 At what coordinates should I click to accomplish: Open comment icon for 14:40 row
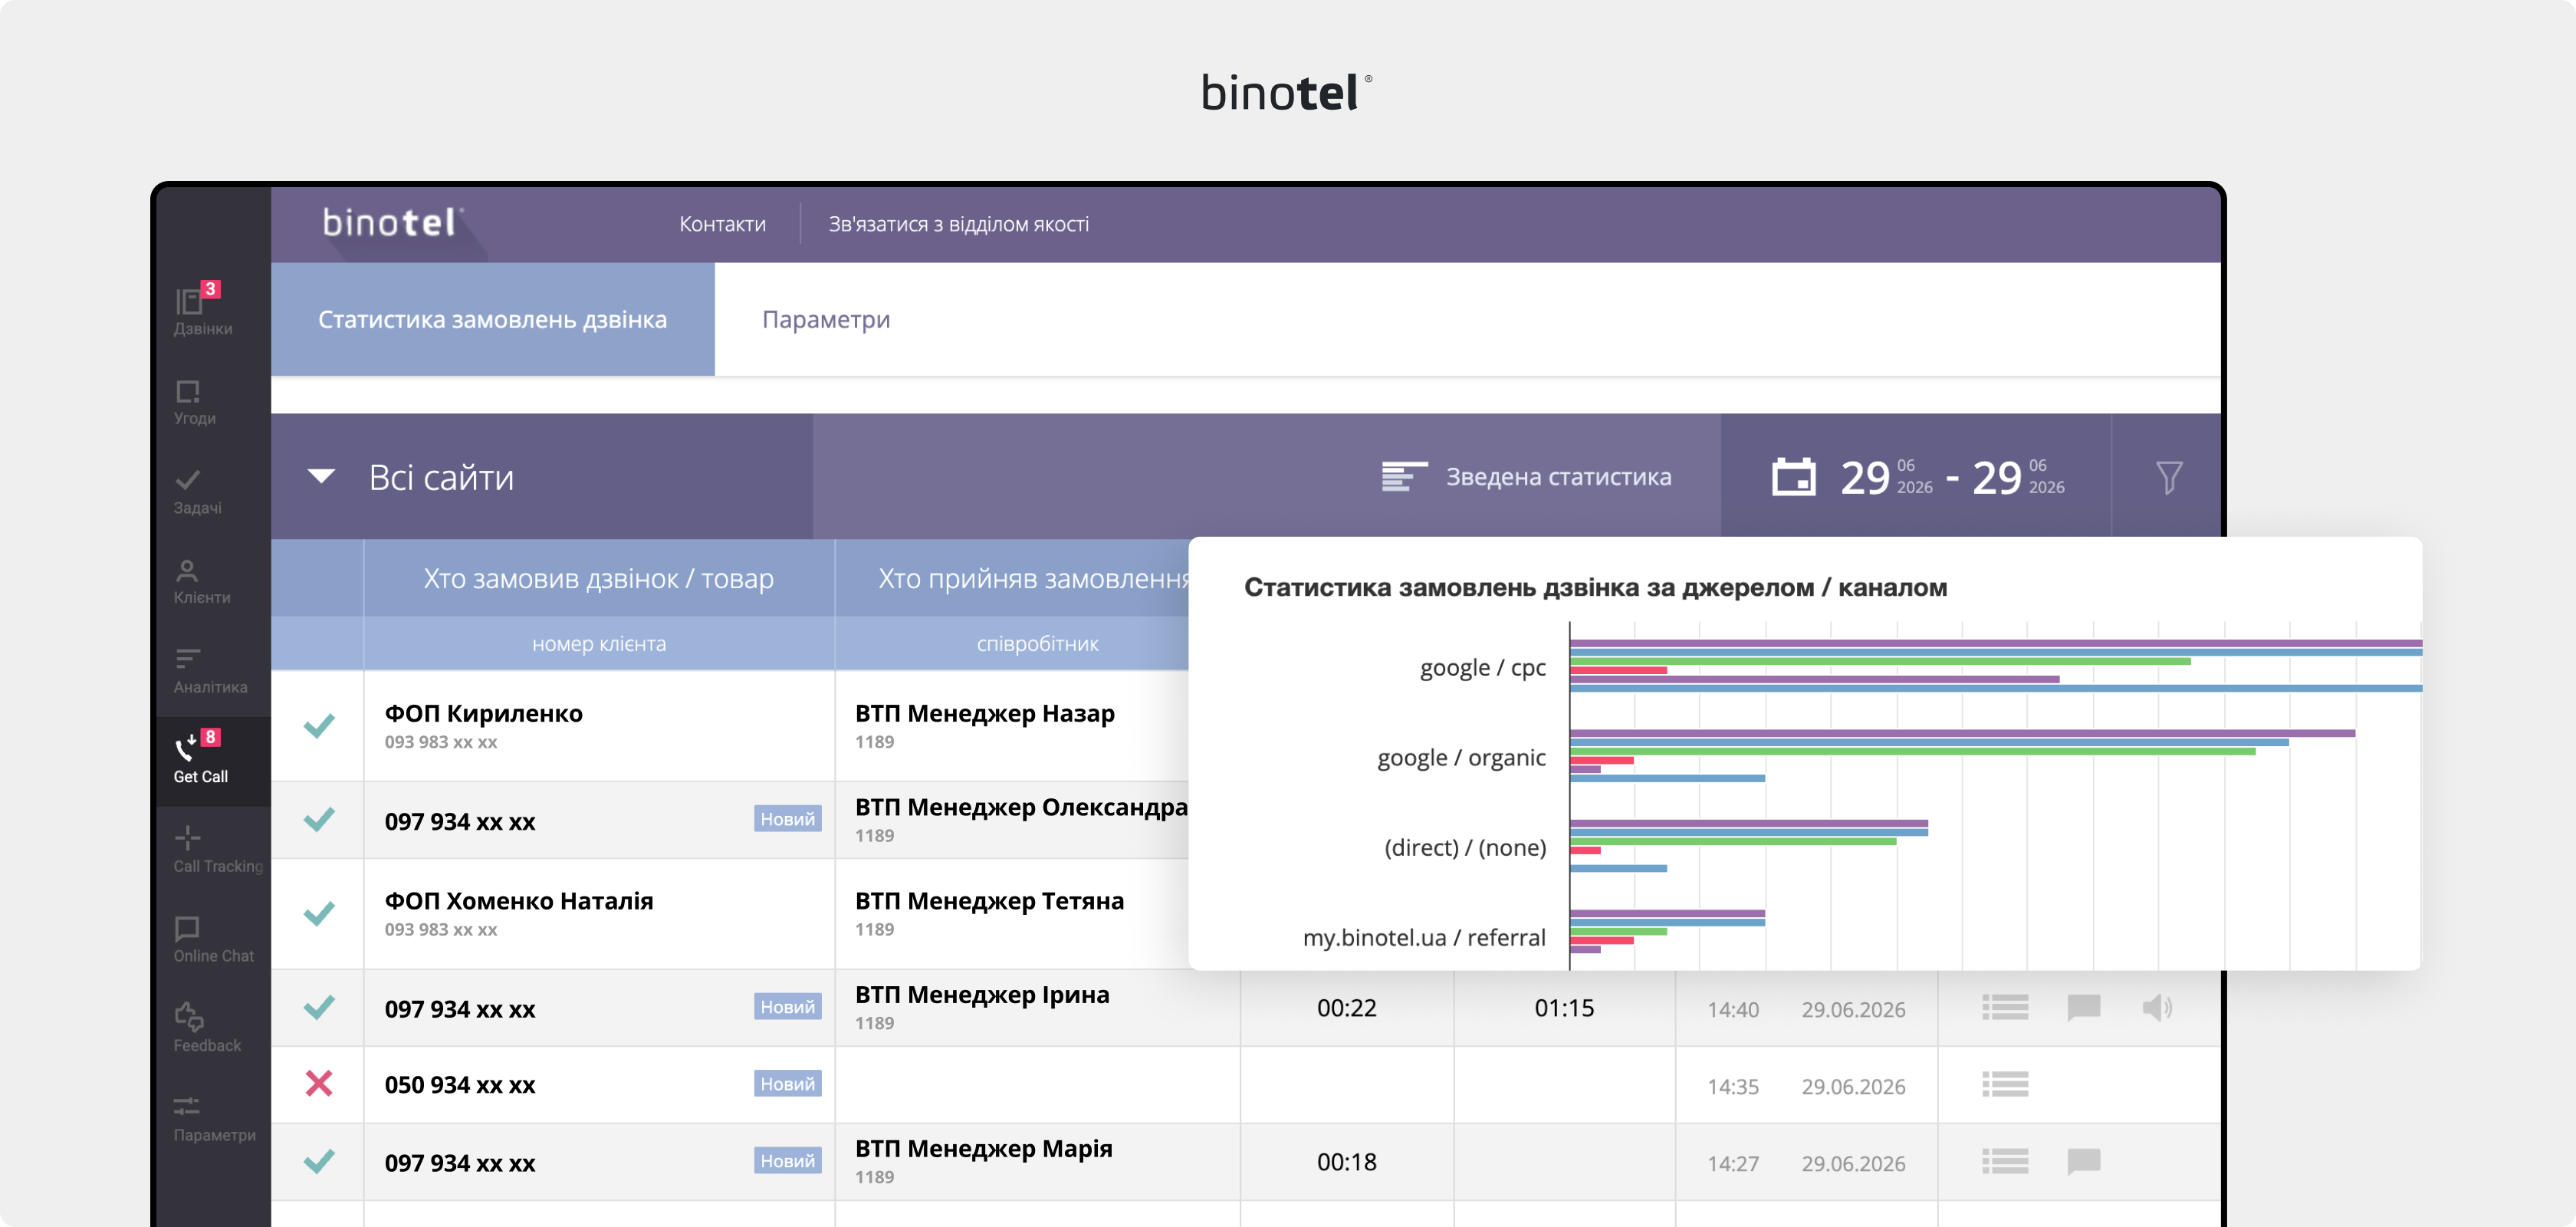(2083, 1007)
